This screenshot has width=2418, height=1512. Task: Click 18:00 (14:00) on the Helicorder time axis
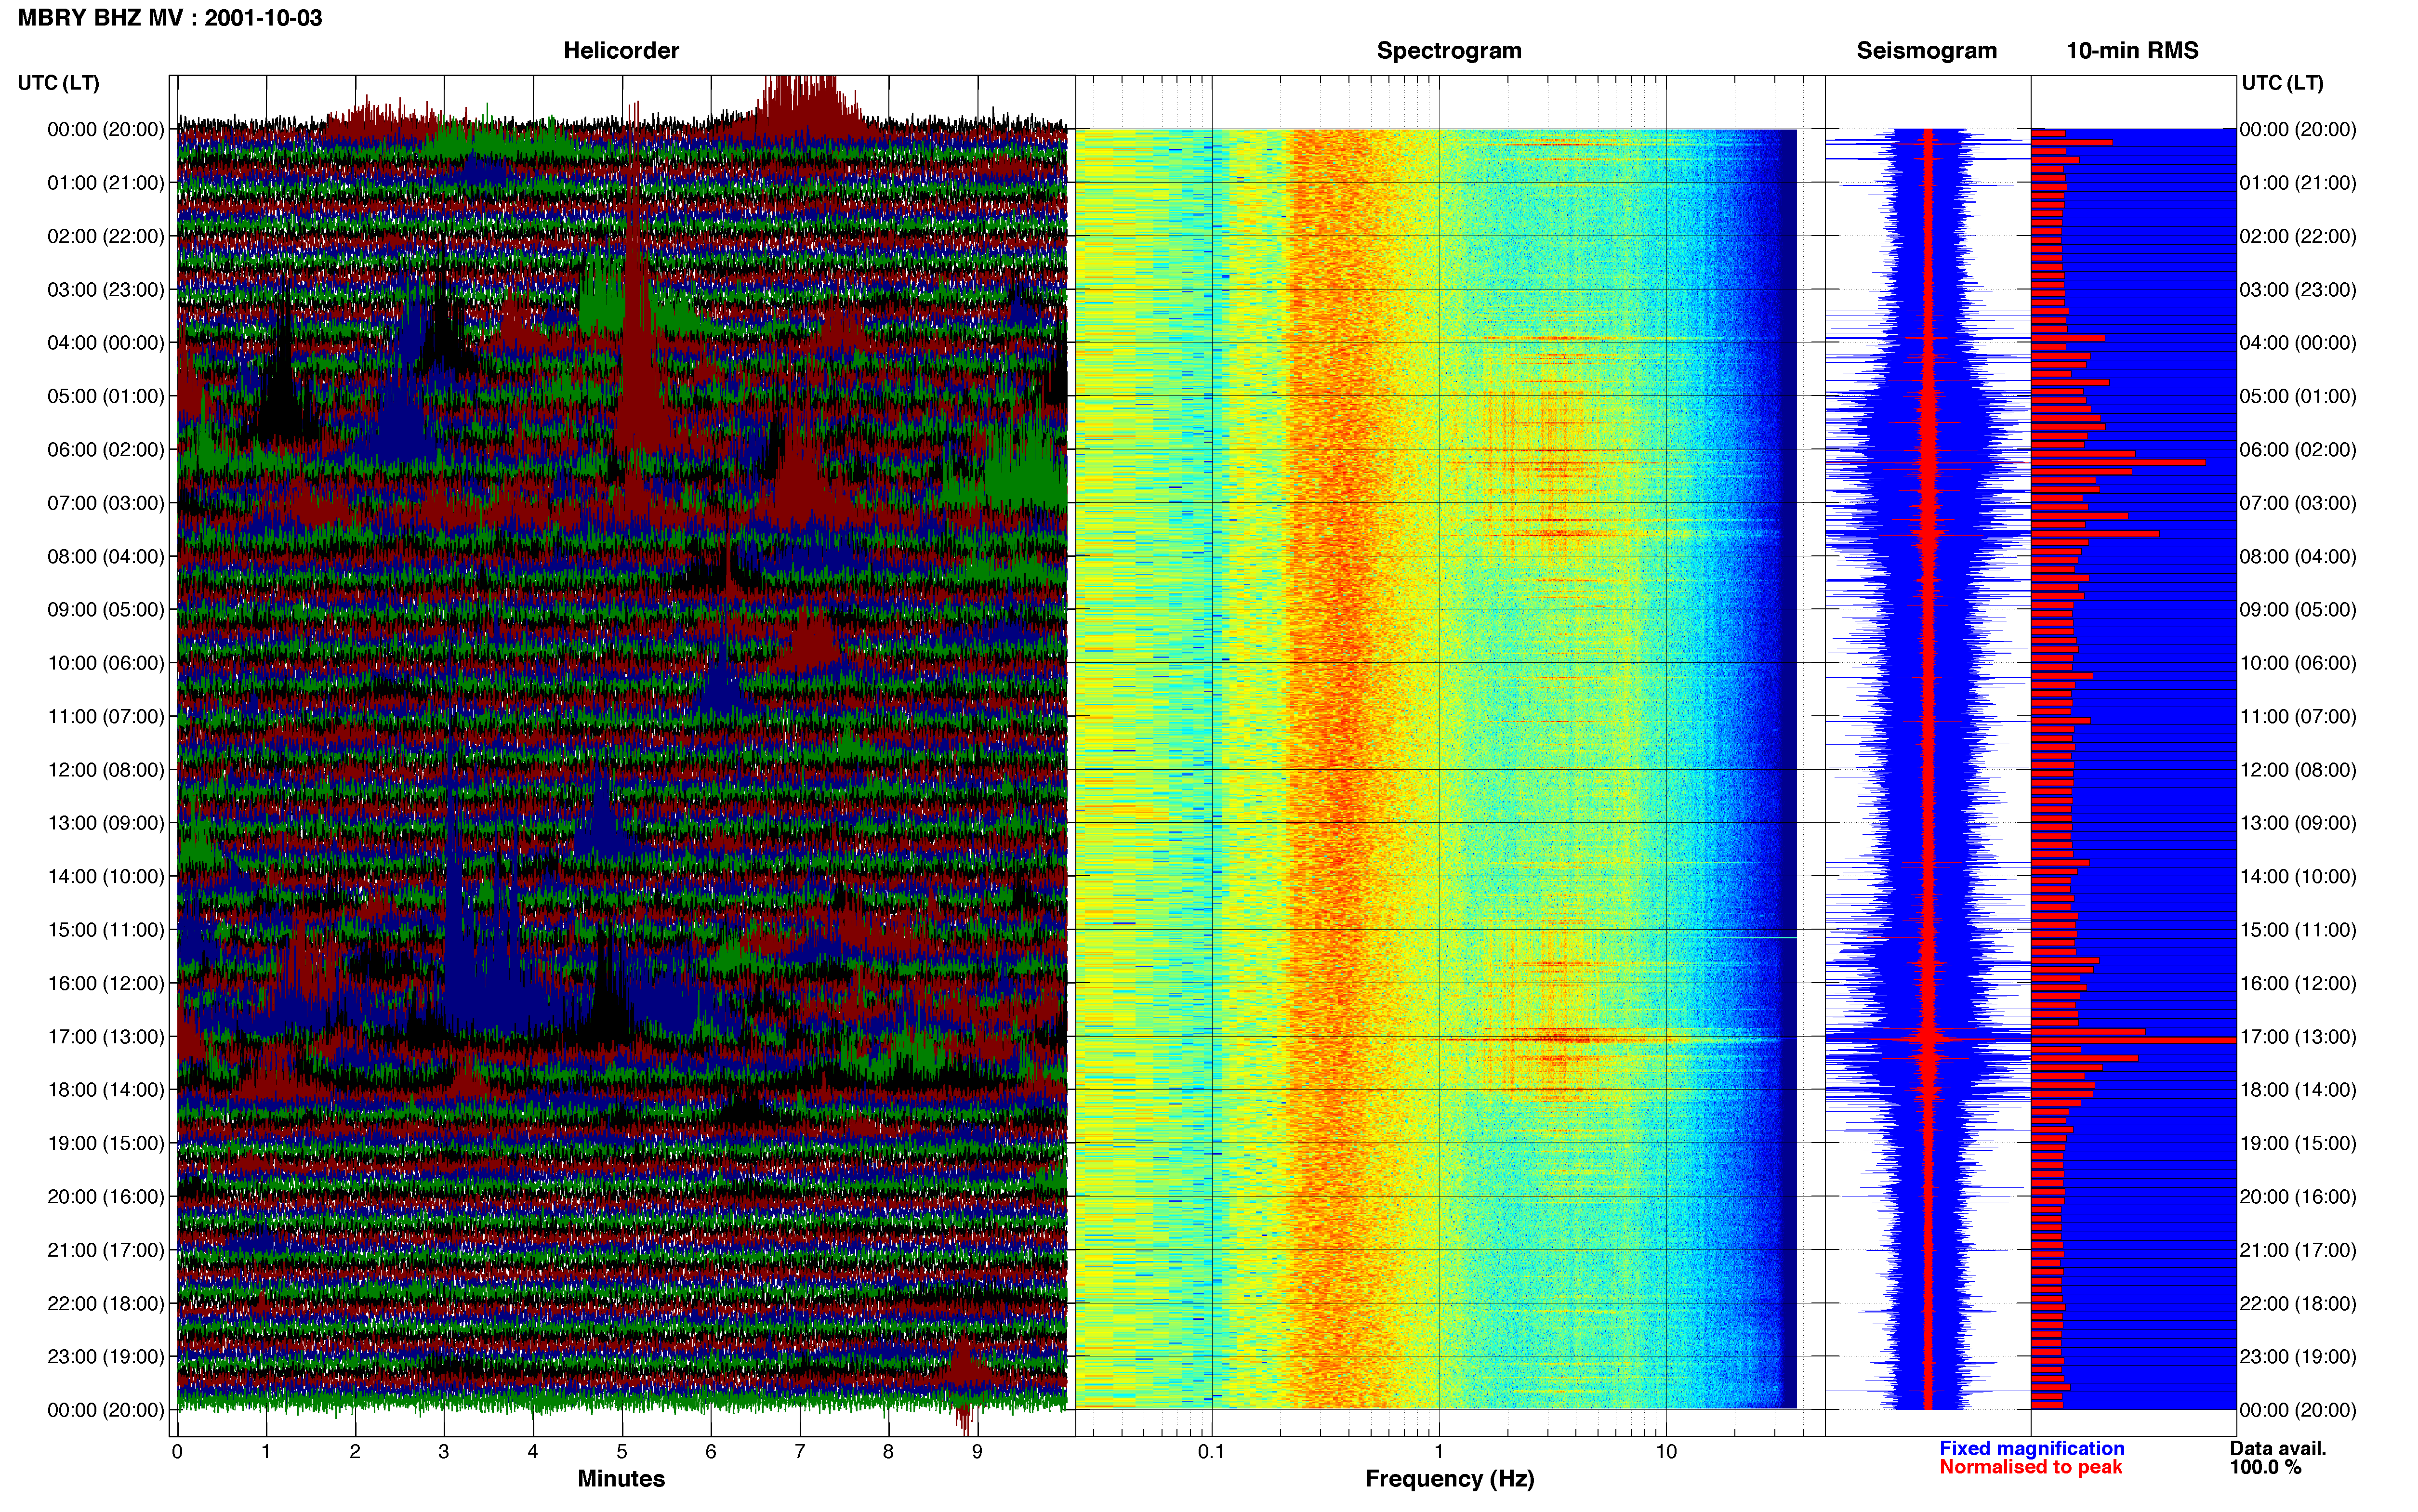tap(106, 1090)
